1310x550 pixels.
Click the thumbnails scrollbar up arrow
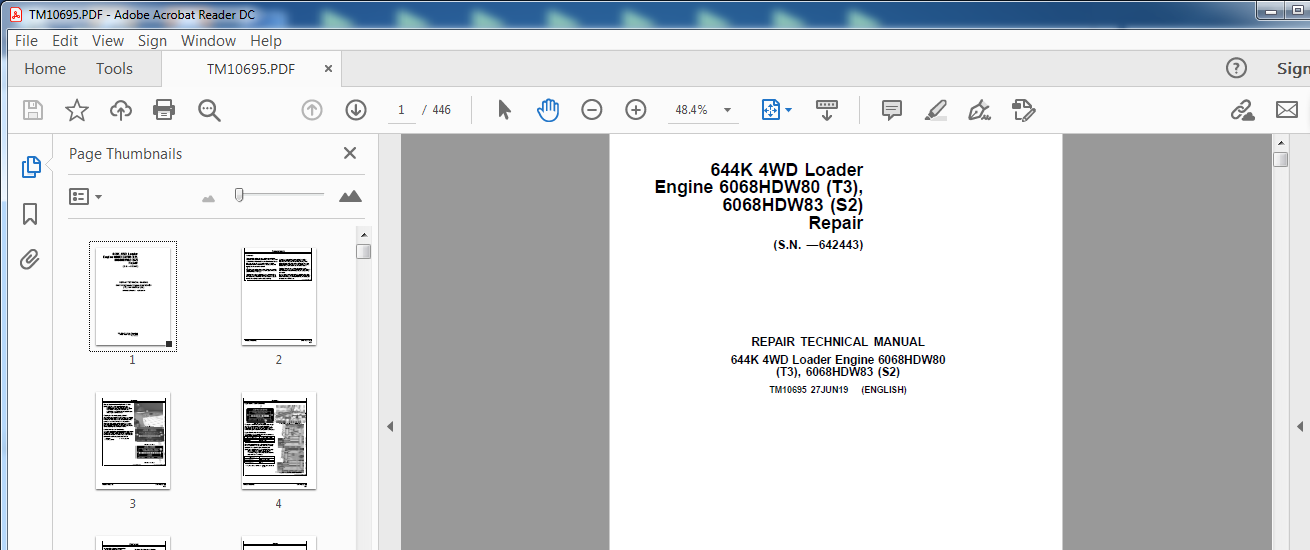pyautogui.click(x=363, y=234)
